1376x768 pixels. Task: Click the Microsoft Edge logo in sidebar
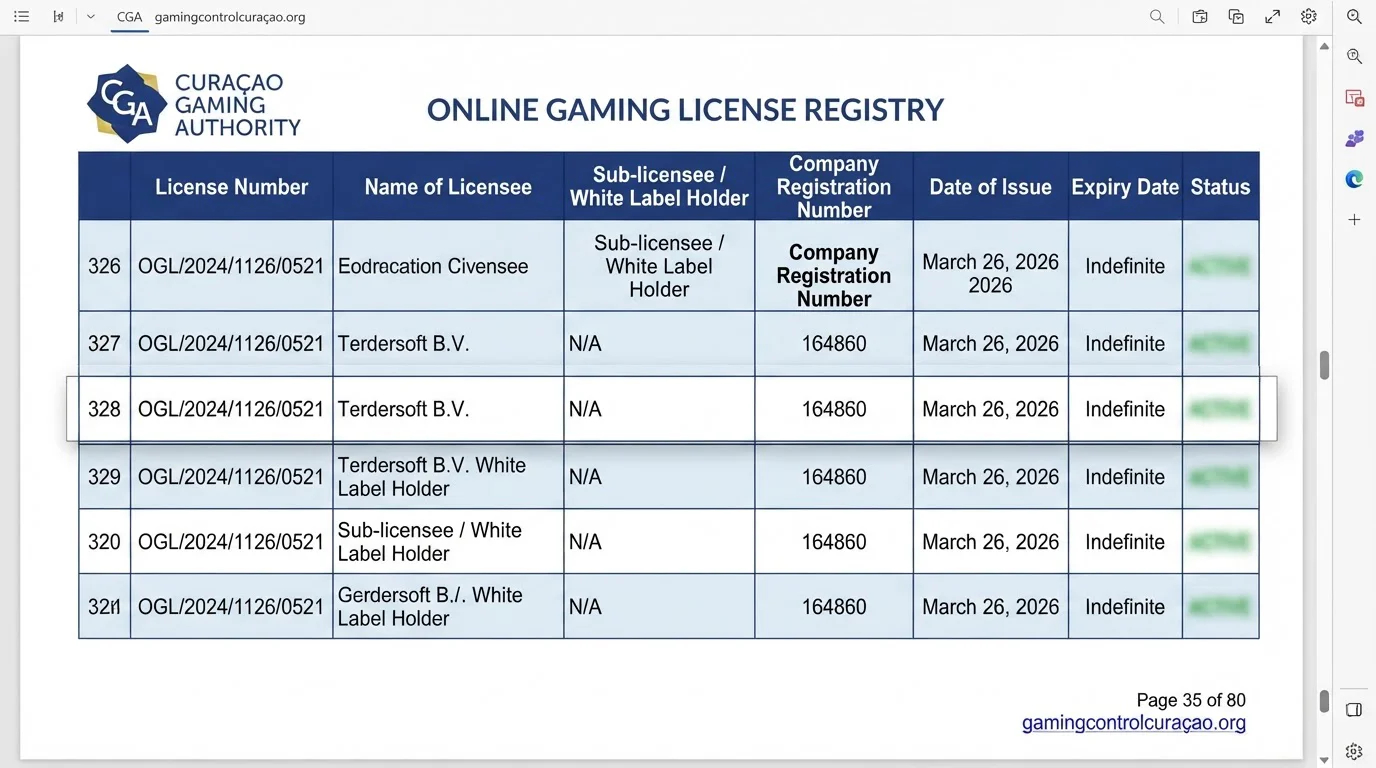pyautogui.click(x=1354, y=179)
